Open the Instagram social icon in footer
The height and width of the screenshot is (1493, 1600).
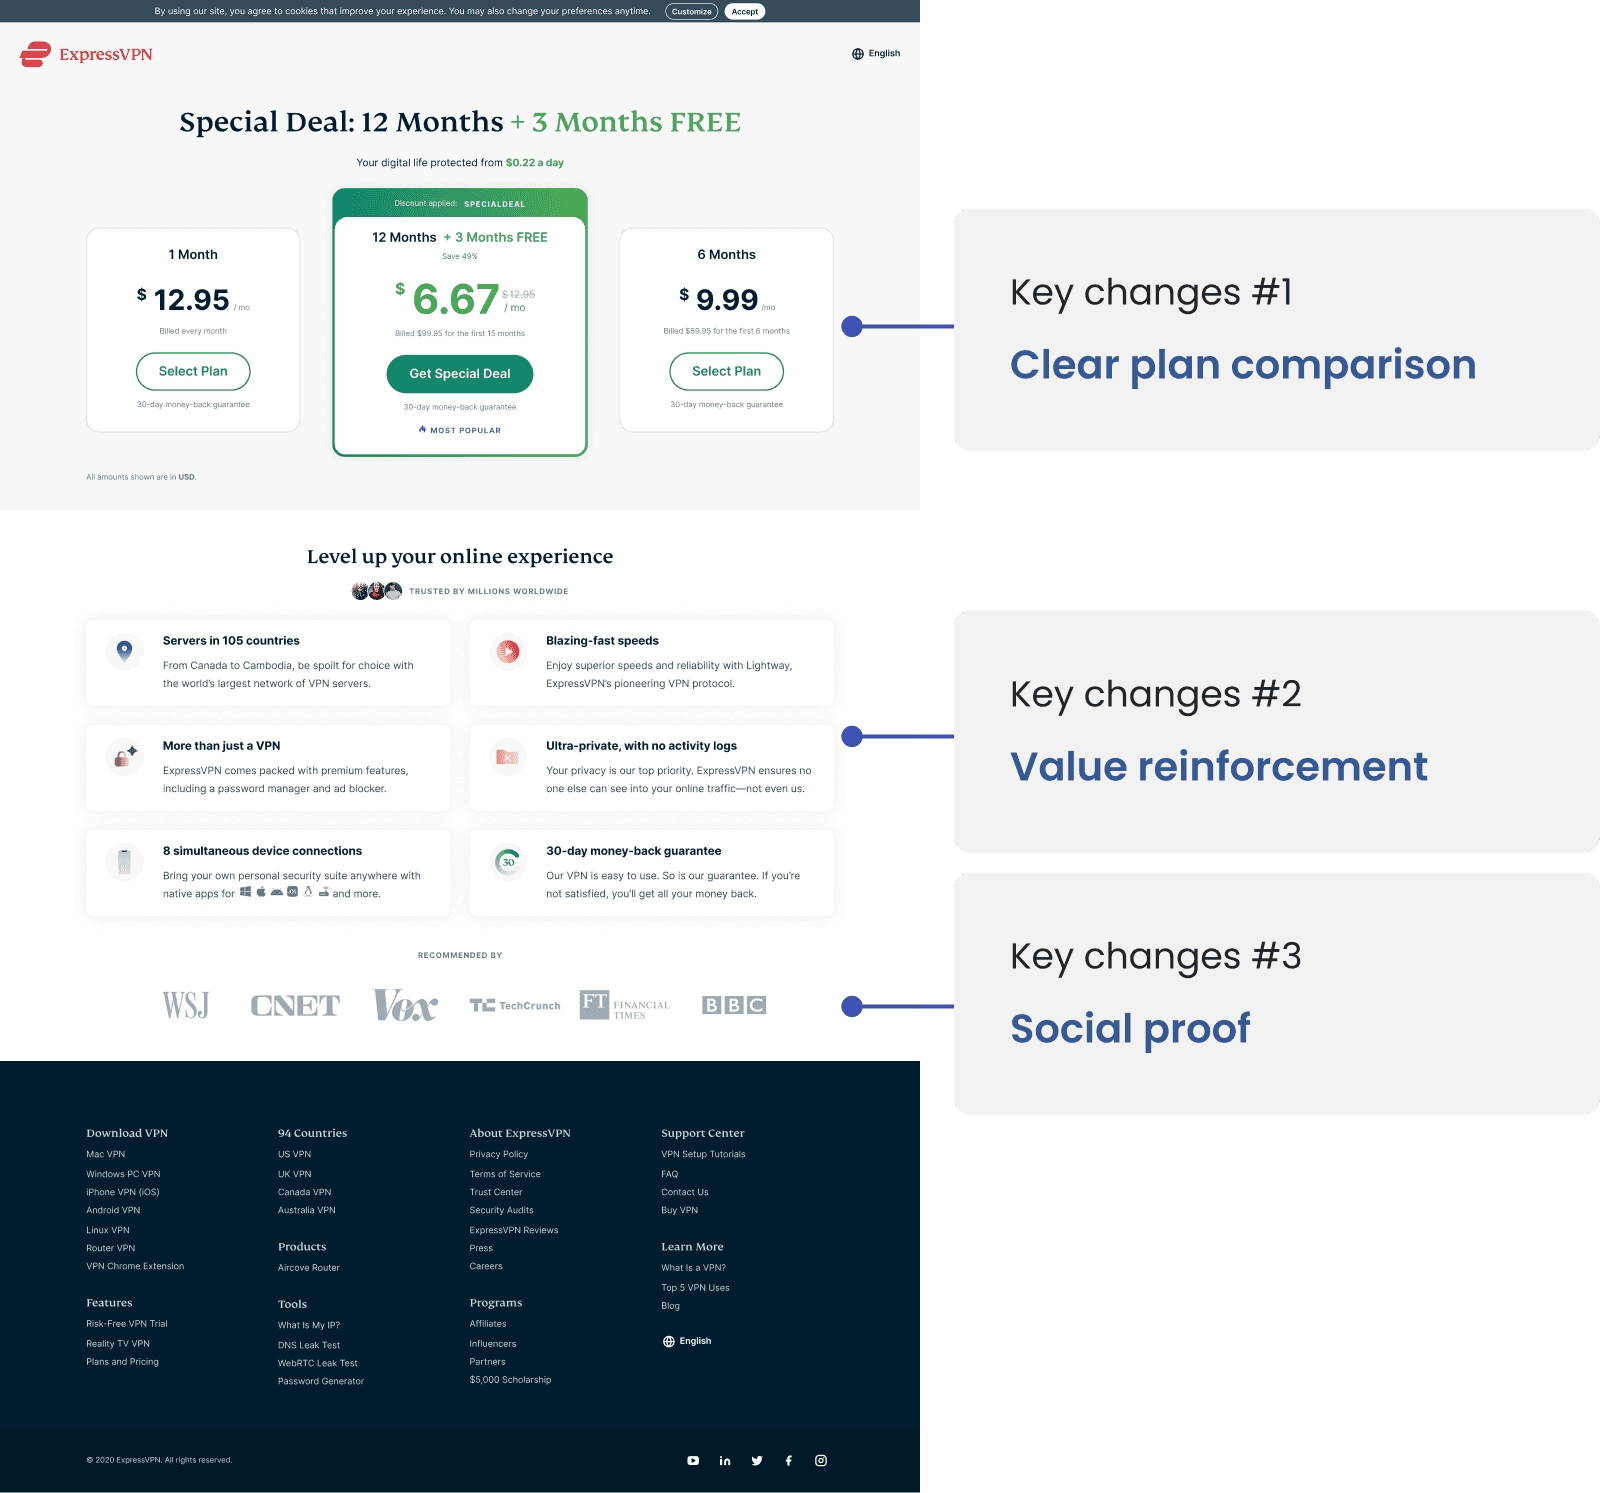point(821,1461)
